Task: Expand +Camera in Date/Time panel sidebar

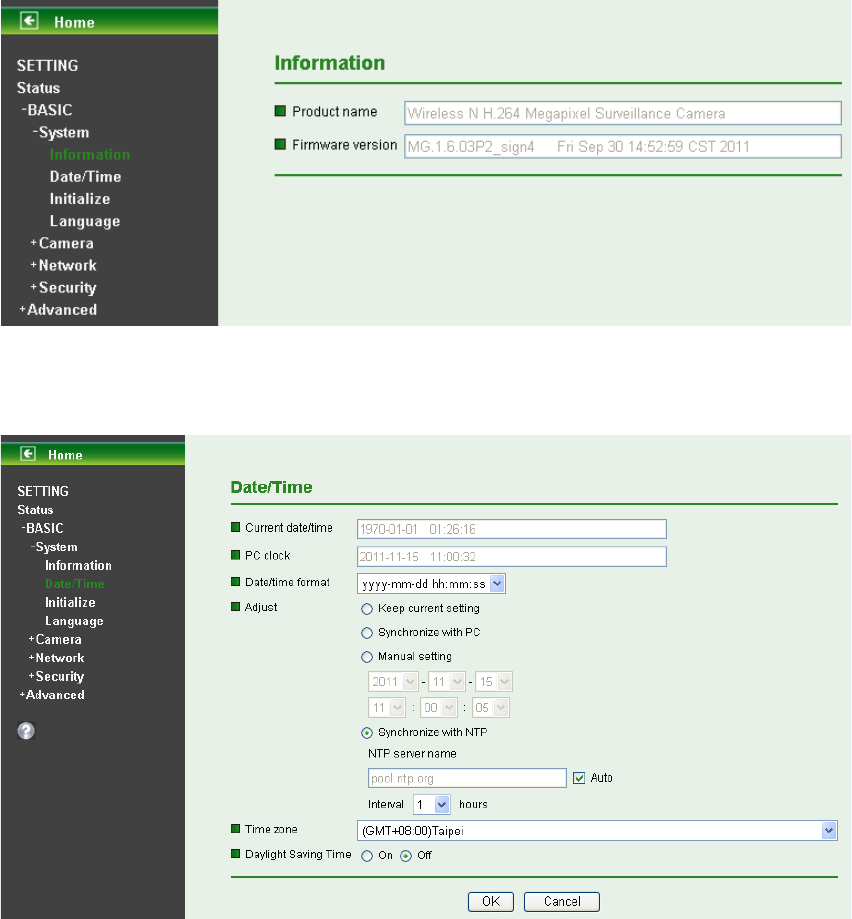Action: tap(55, 639)
